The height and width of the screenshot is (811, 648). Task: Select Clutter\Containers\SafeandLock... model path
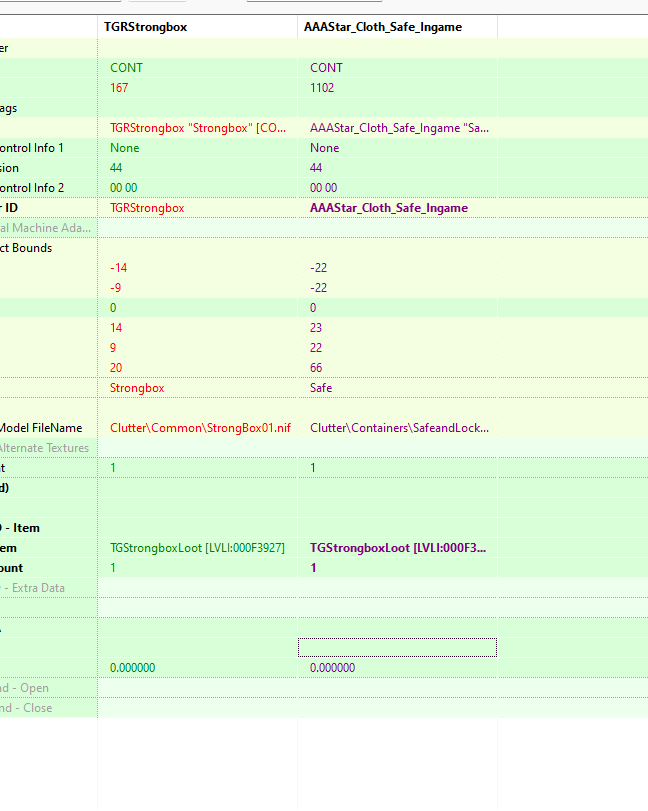(399, 428)
